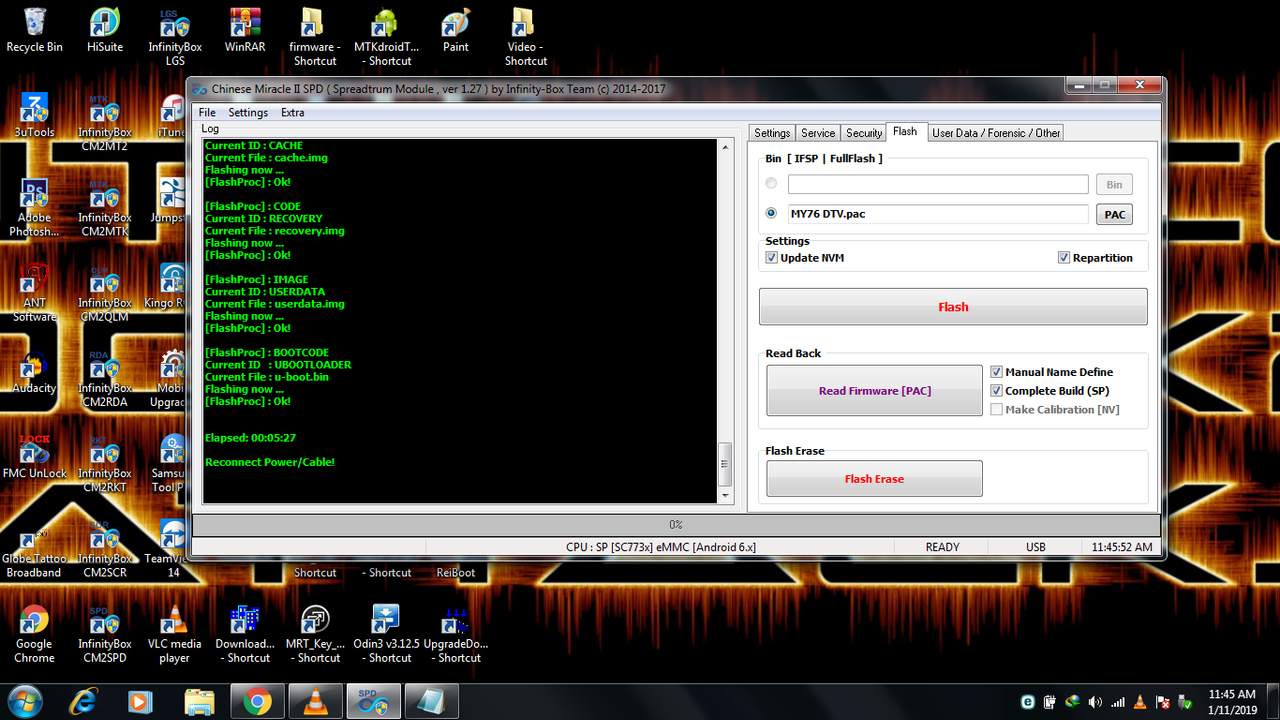Screen dimensions: 1280x720
Task: Switch to the Security tab
Action: pyautogui.click(x=864, y=133)
